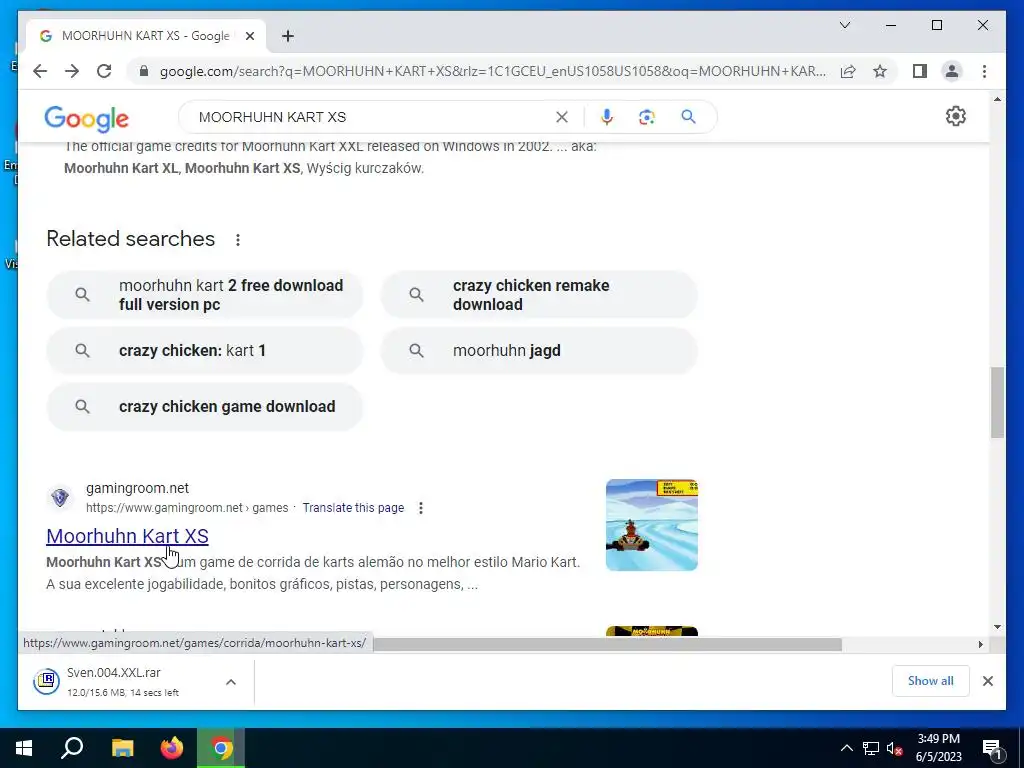Screen dimensions: 1024x768
Task: Clear the search box text
Action: click(561, 117)
